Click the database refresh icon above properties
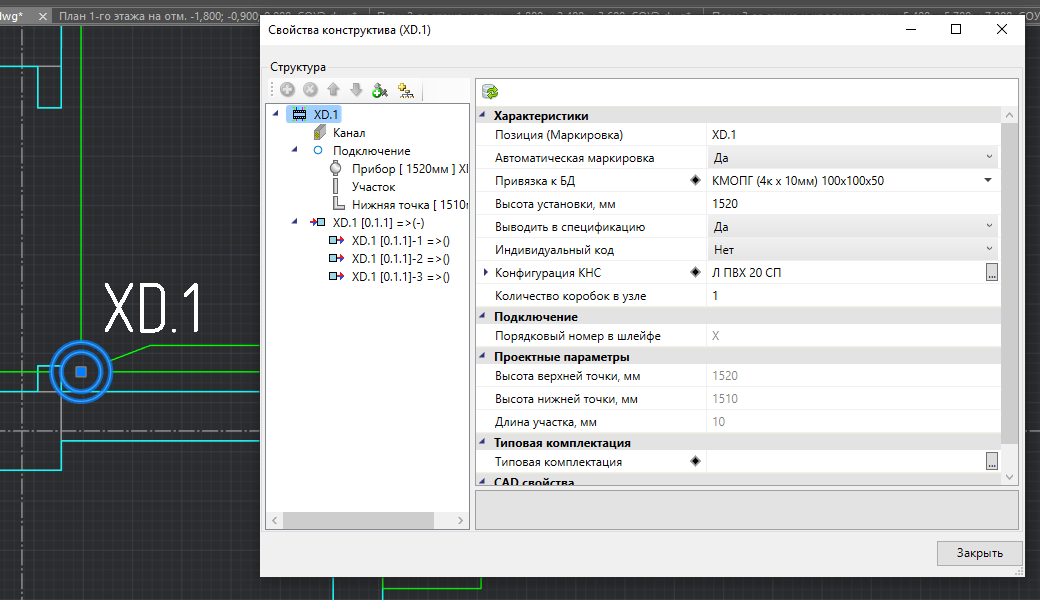This screenshot has height=600, width=1040. [x=490, y=92]
